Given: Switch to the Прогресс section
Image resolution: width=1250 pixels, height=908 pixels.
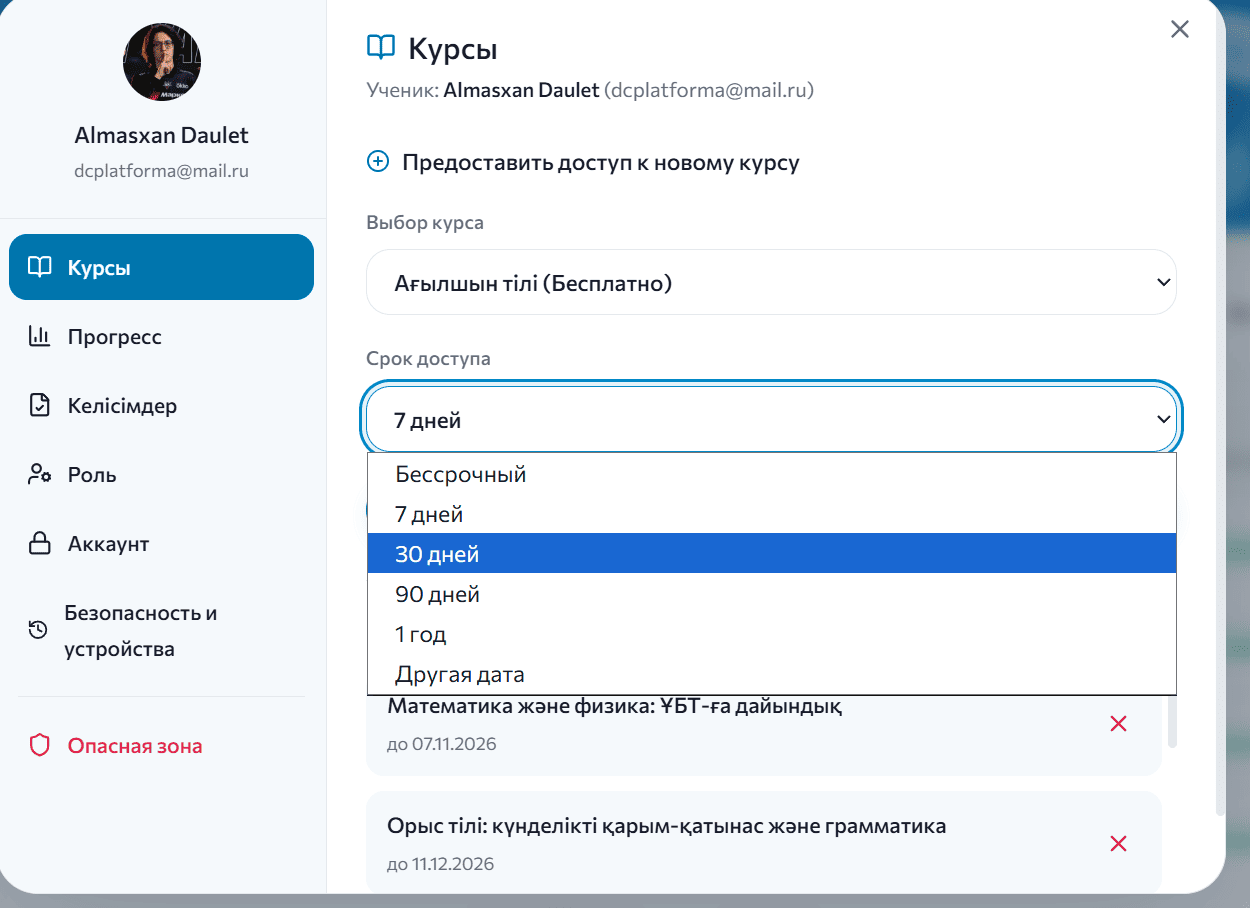Looking at the screenshot, I should click(x=161, y=336).
